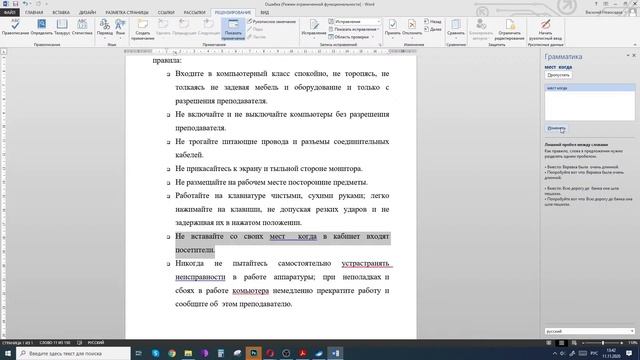
Task: Open the Сравнить compare documents menu
Action: pos(456,28)
